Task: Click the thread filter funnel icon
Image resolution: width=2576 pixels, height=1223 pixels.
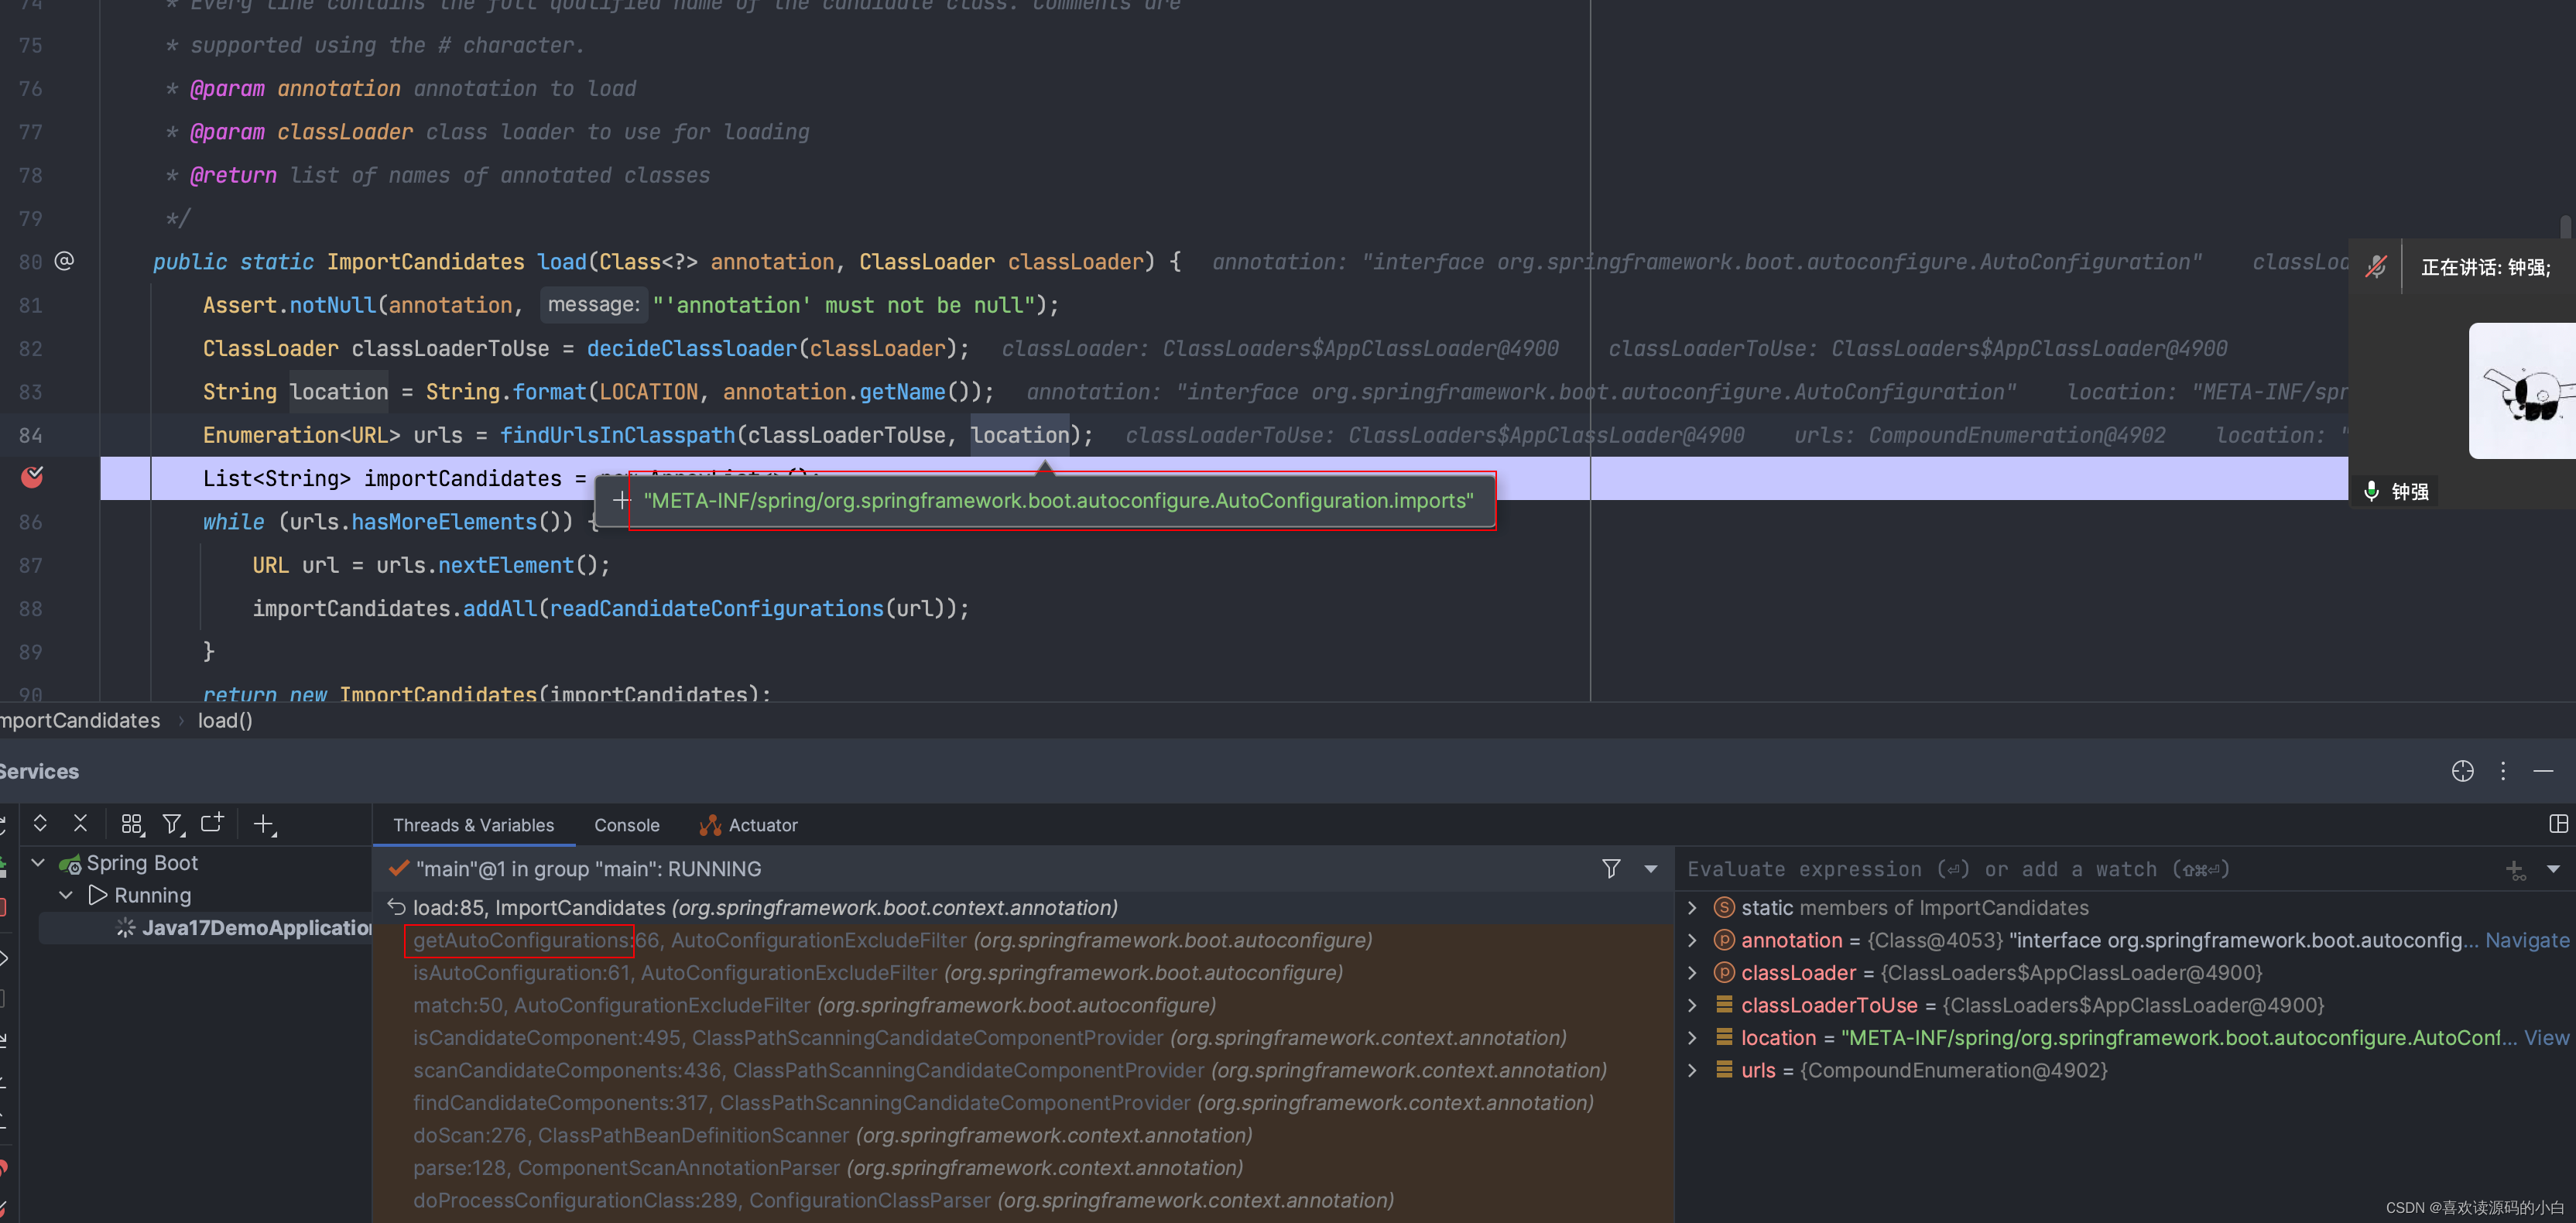Action: [1610, 868]
